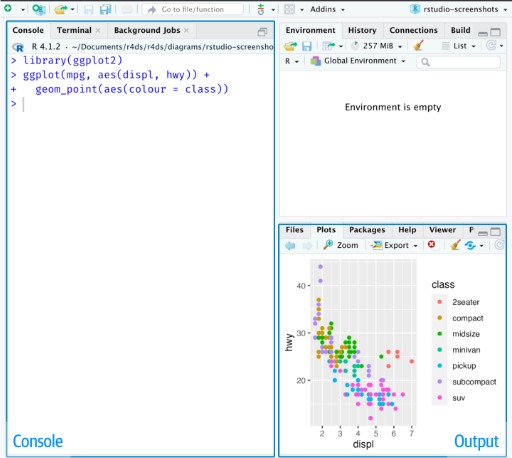This screenshot has width=512, height=458.
Task: Click the 2seater red legend dot
Action: [440, 302]
